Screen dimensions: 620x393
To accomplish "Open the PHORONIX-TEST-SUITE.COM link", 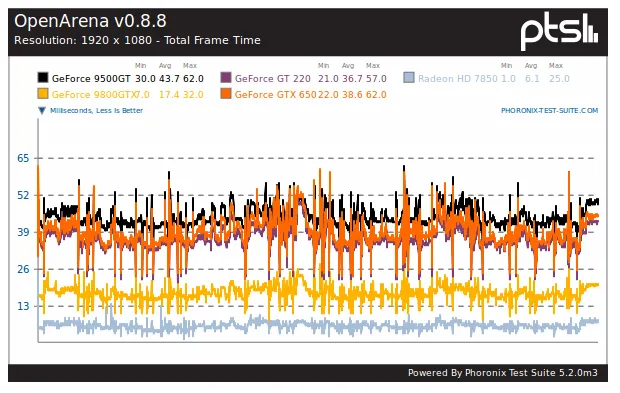I will 550,111.
